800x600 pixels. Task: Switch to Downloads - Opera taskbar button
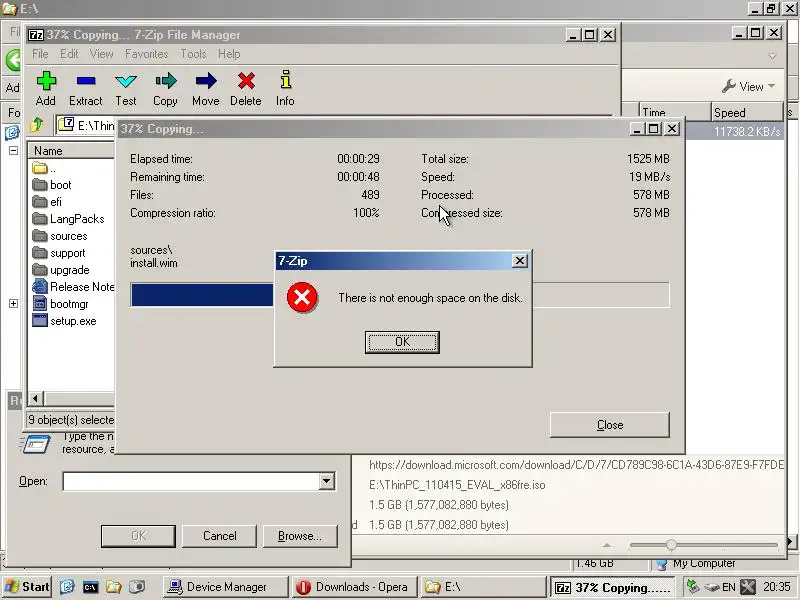[x=355, y=587]
